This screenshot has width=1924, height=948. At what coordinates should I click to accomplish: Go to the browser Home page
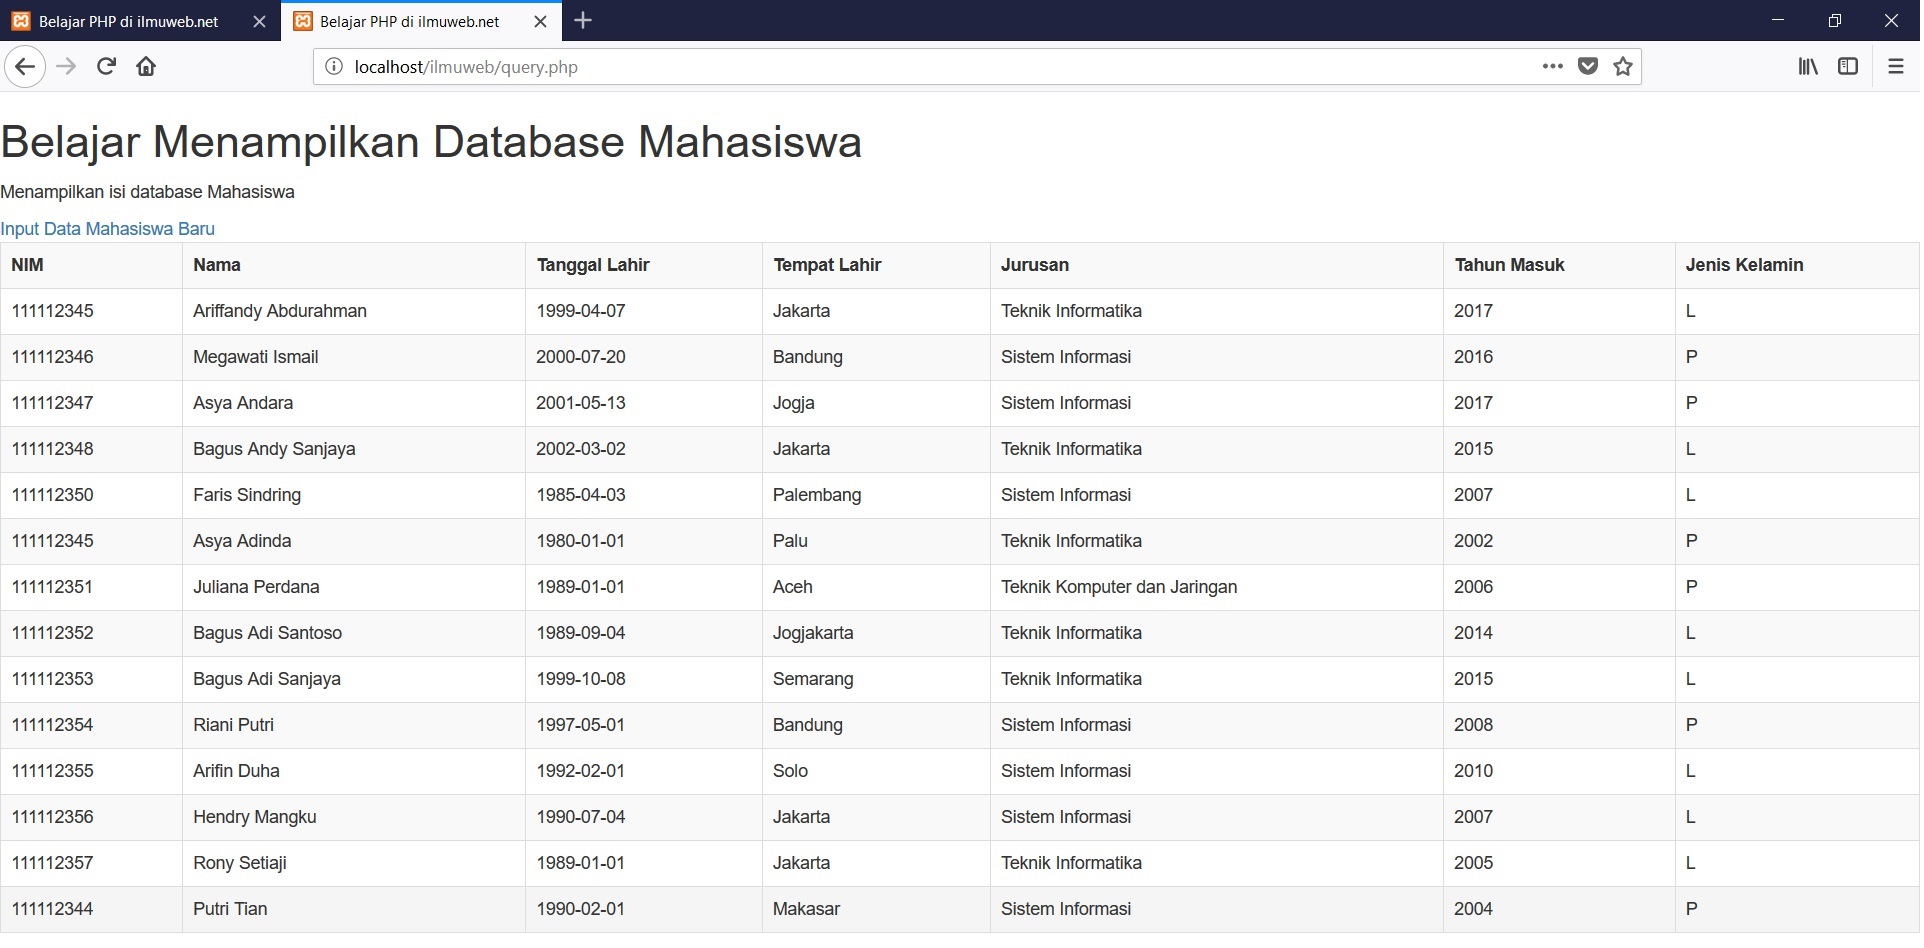[146, 67]
